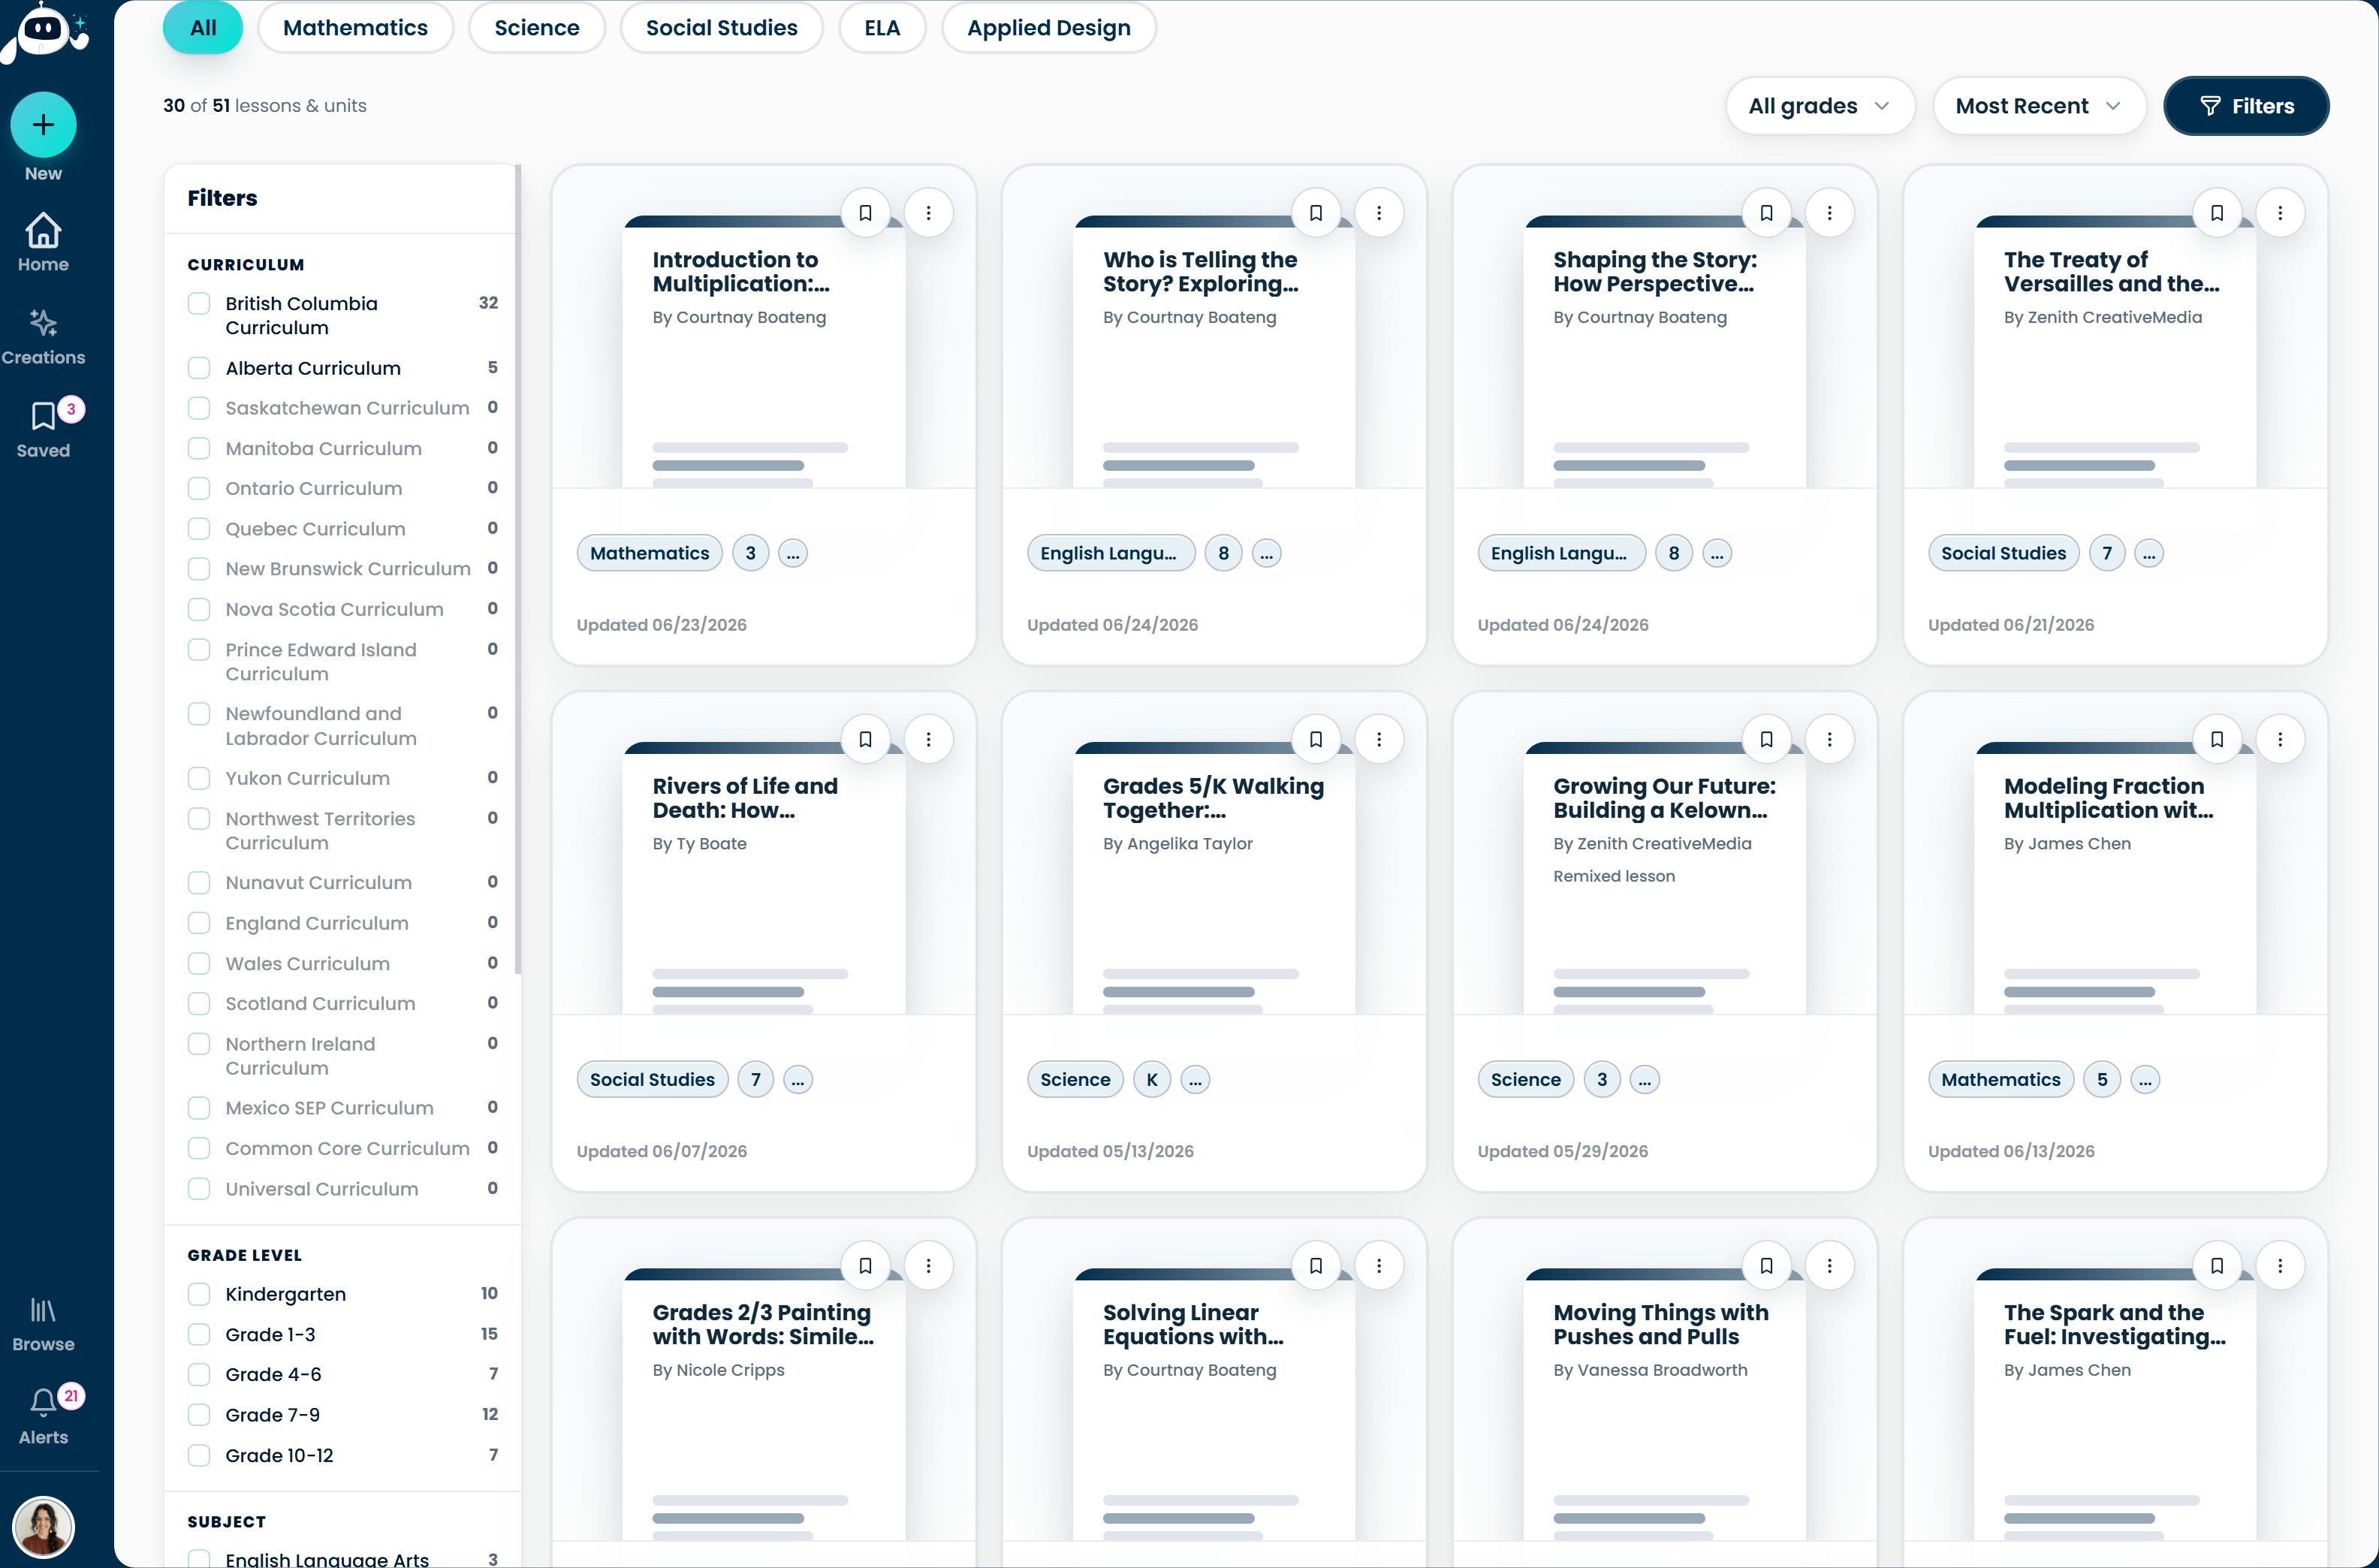
Task: Bookmark Introduction to Multiplication lesson
Action: (x=865, y=213)
